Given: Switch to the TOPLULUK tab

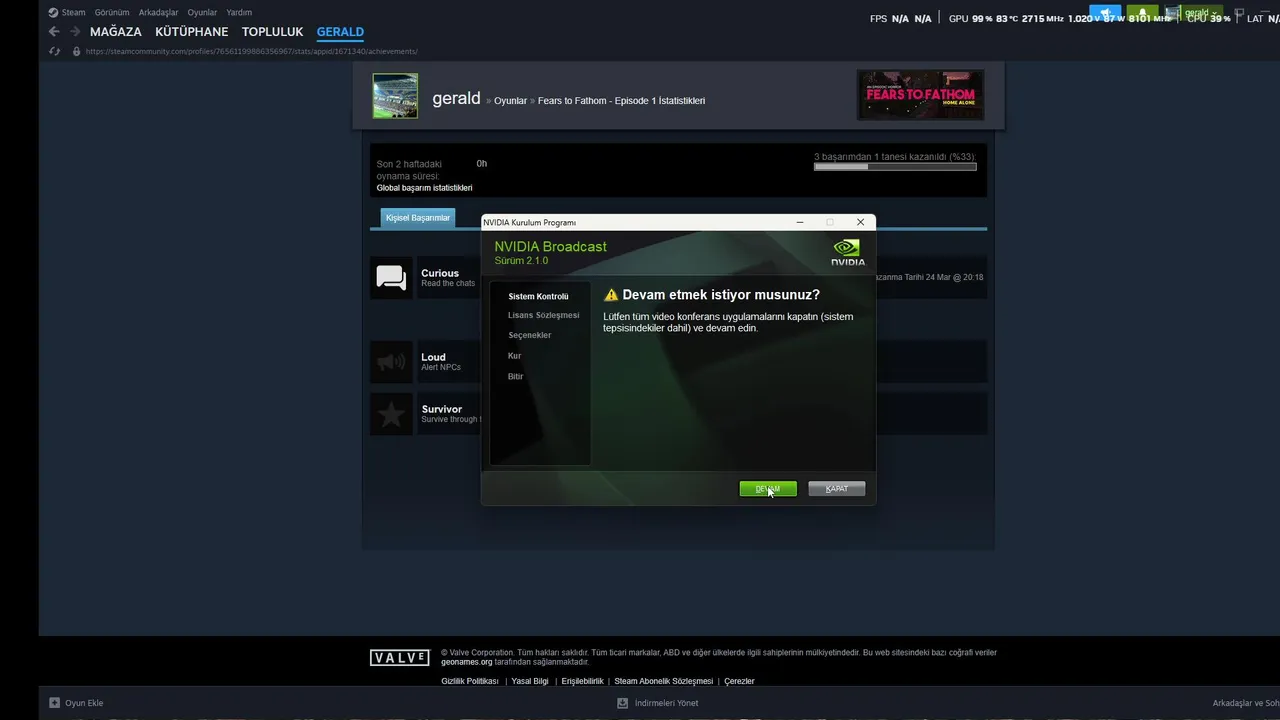Looking at the screenshot, I should pos(272,32).
